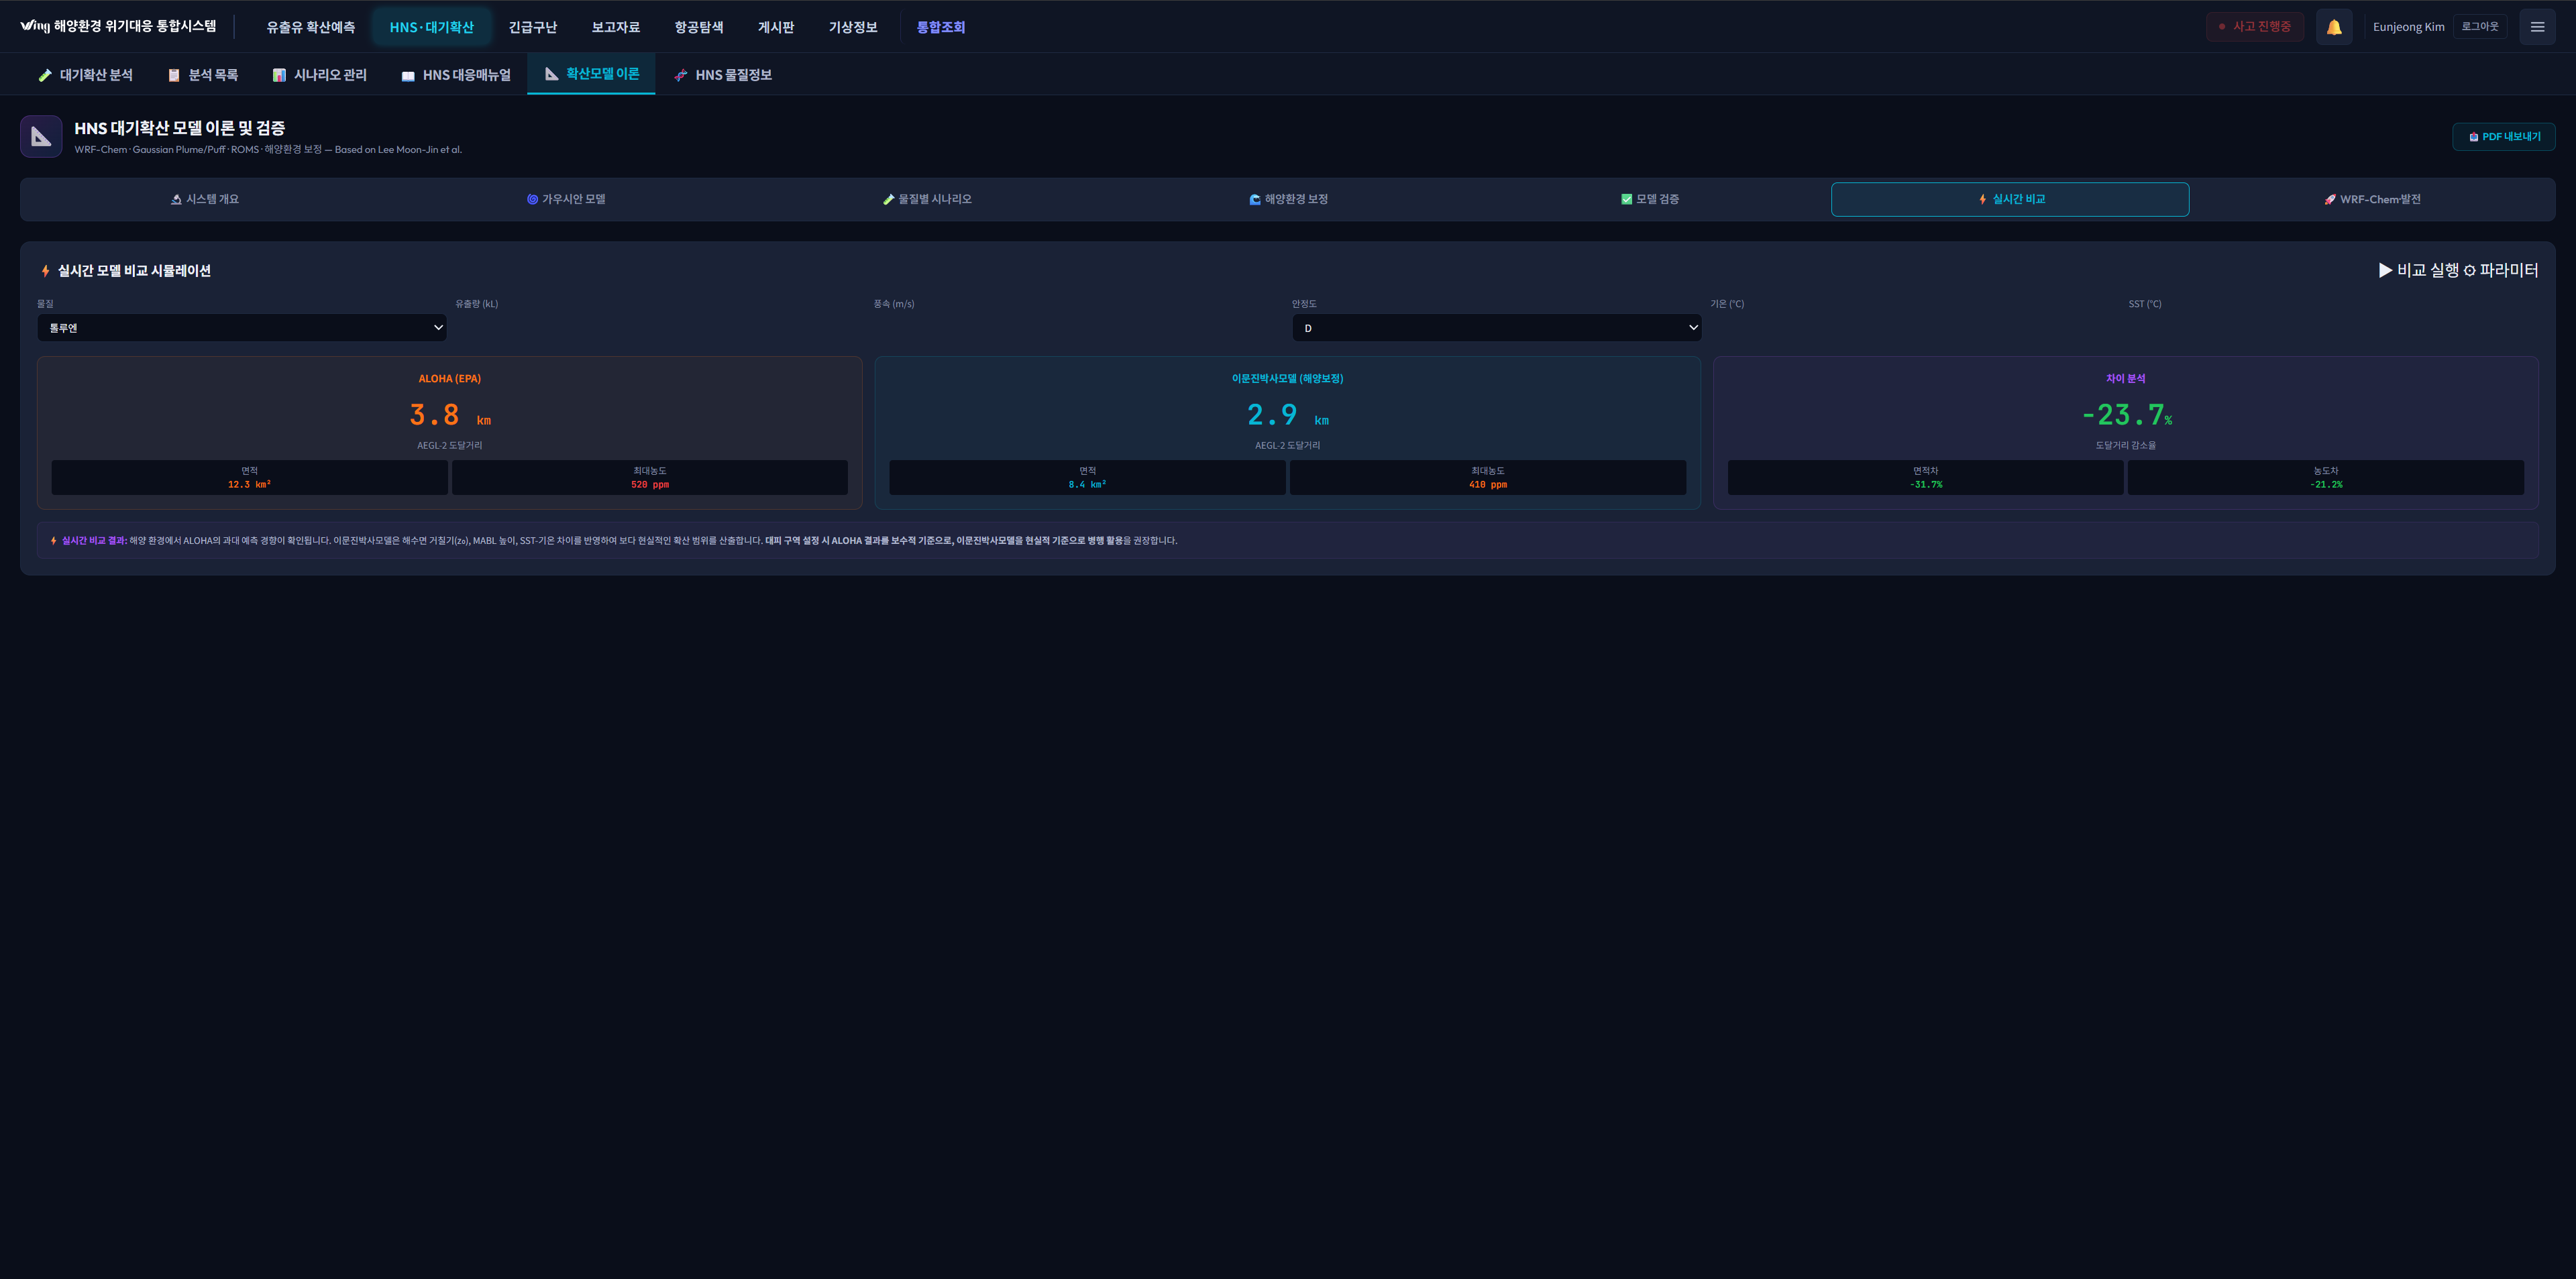Expand the 안정도 dropdown showing D
2576x1279 pixels.
tap(1496, 328)
